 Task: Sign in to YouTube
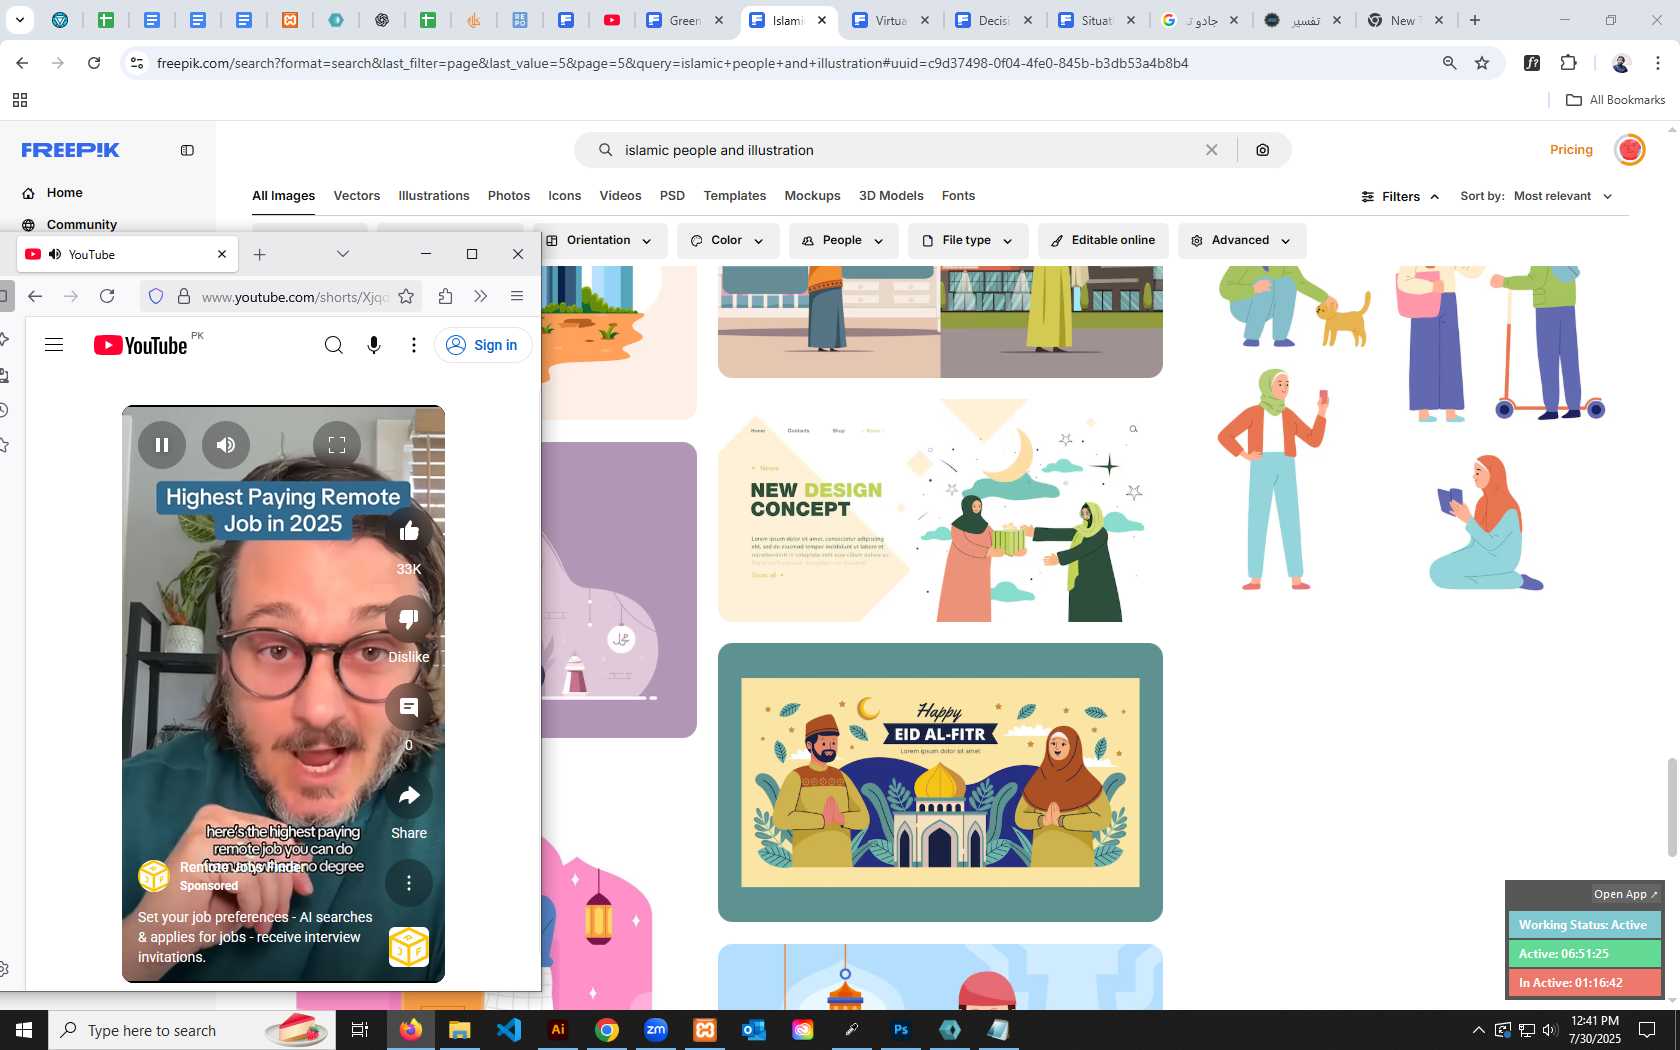pos(483,345)
